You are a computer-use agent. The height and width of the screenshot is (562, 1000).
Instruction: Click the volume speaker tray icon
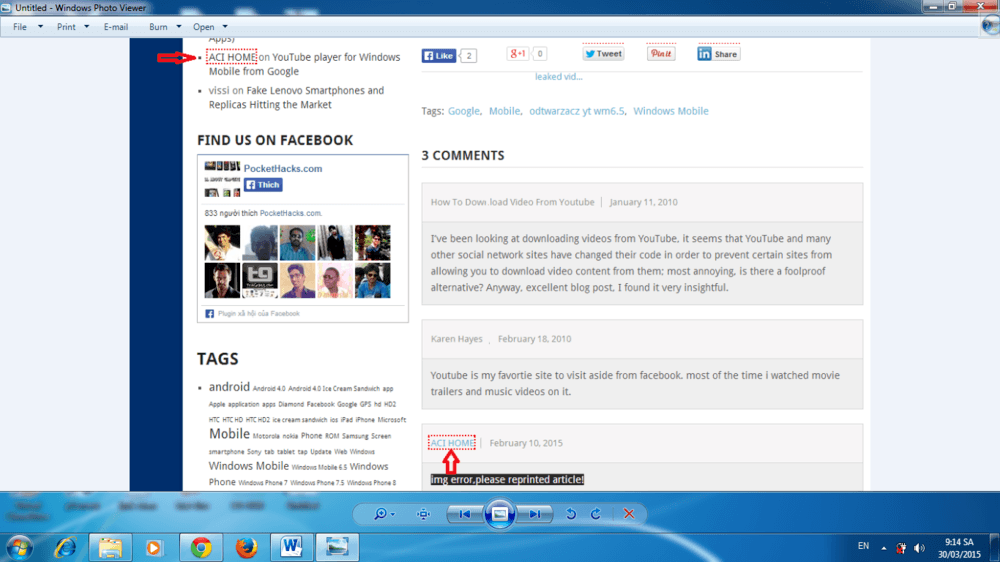click(x=919, y=548)
